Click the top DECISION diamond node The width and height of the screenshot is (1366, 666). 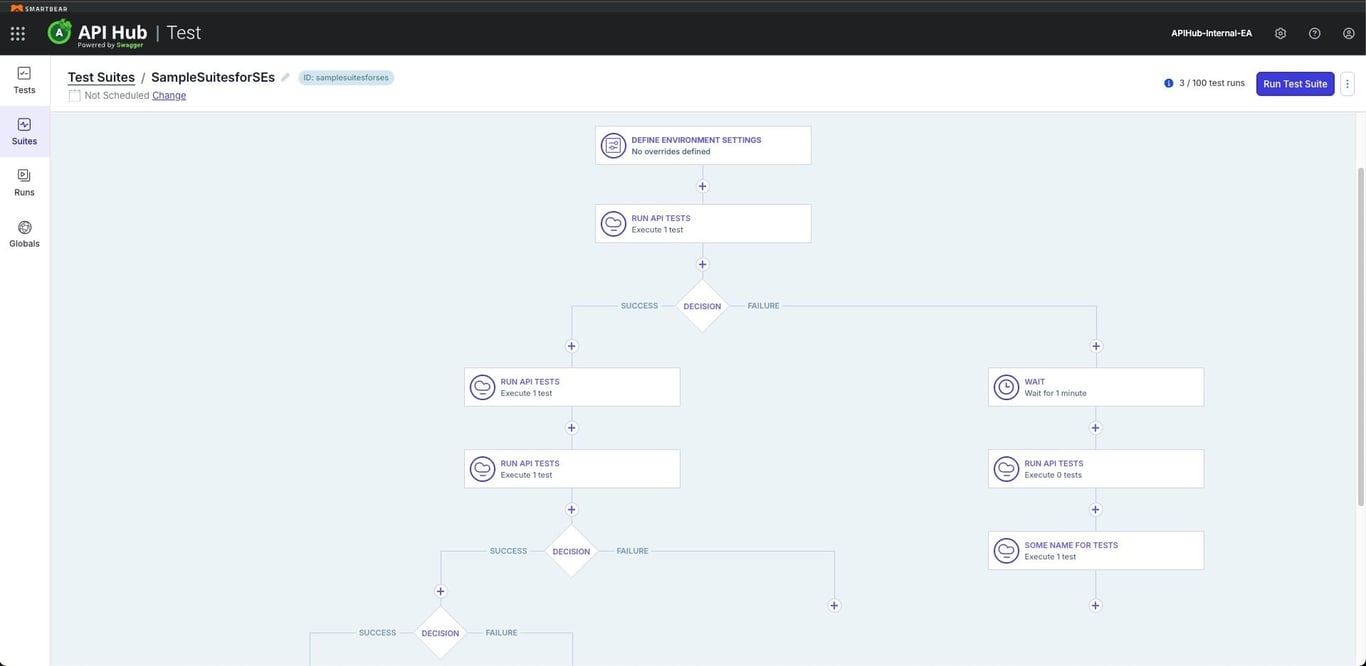coord(702,306)
